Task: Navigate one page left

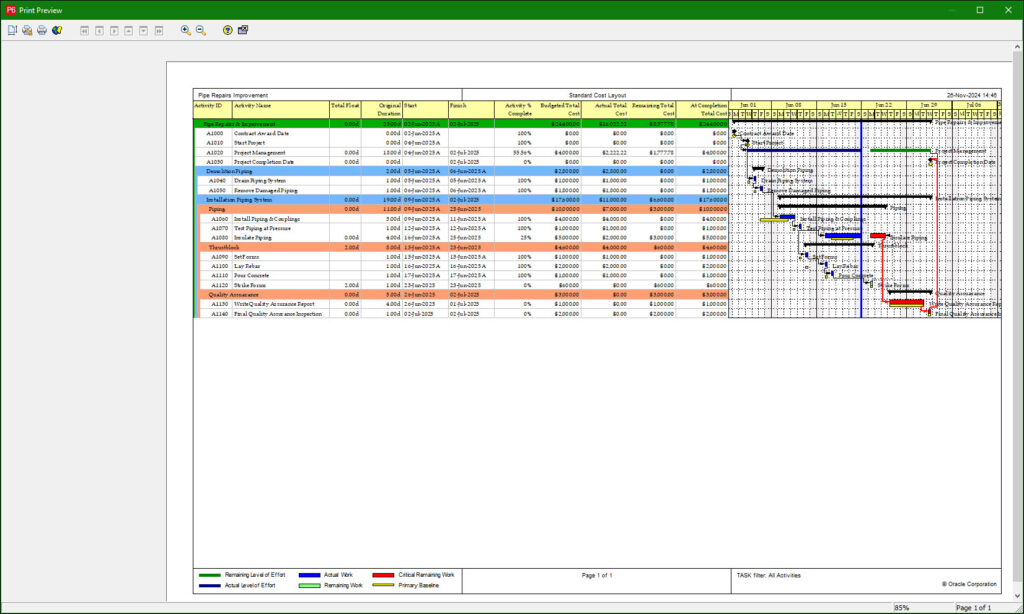Action: (x=99, y=30)
